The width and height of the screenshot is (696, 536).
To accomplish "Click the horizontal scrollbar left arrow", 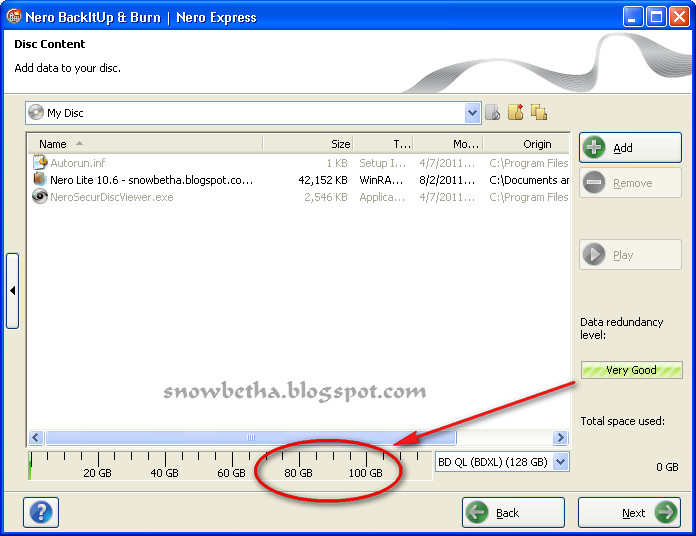I will [36, 437].
